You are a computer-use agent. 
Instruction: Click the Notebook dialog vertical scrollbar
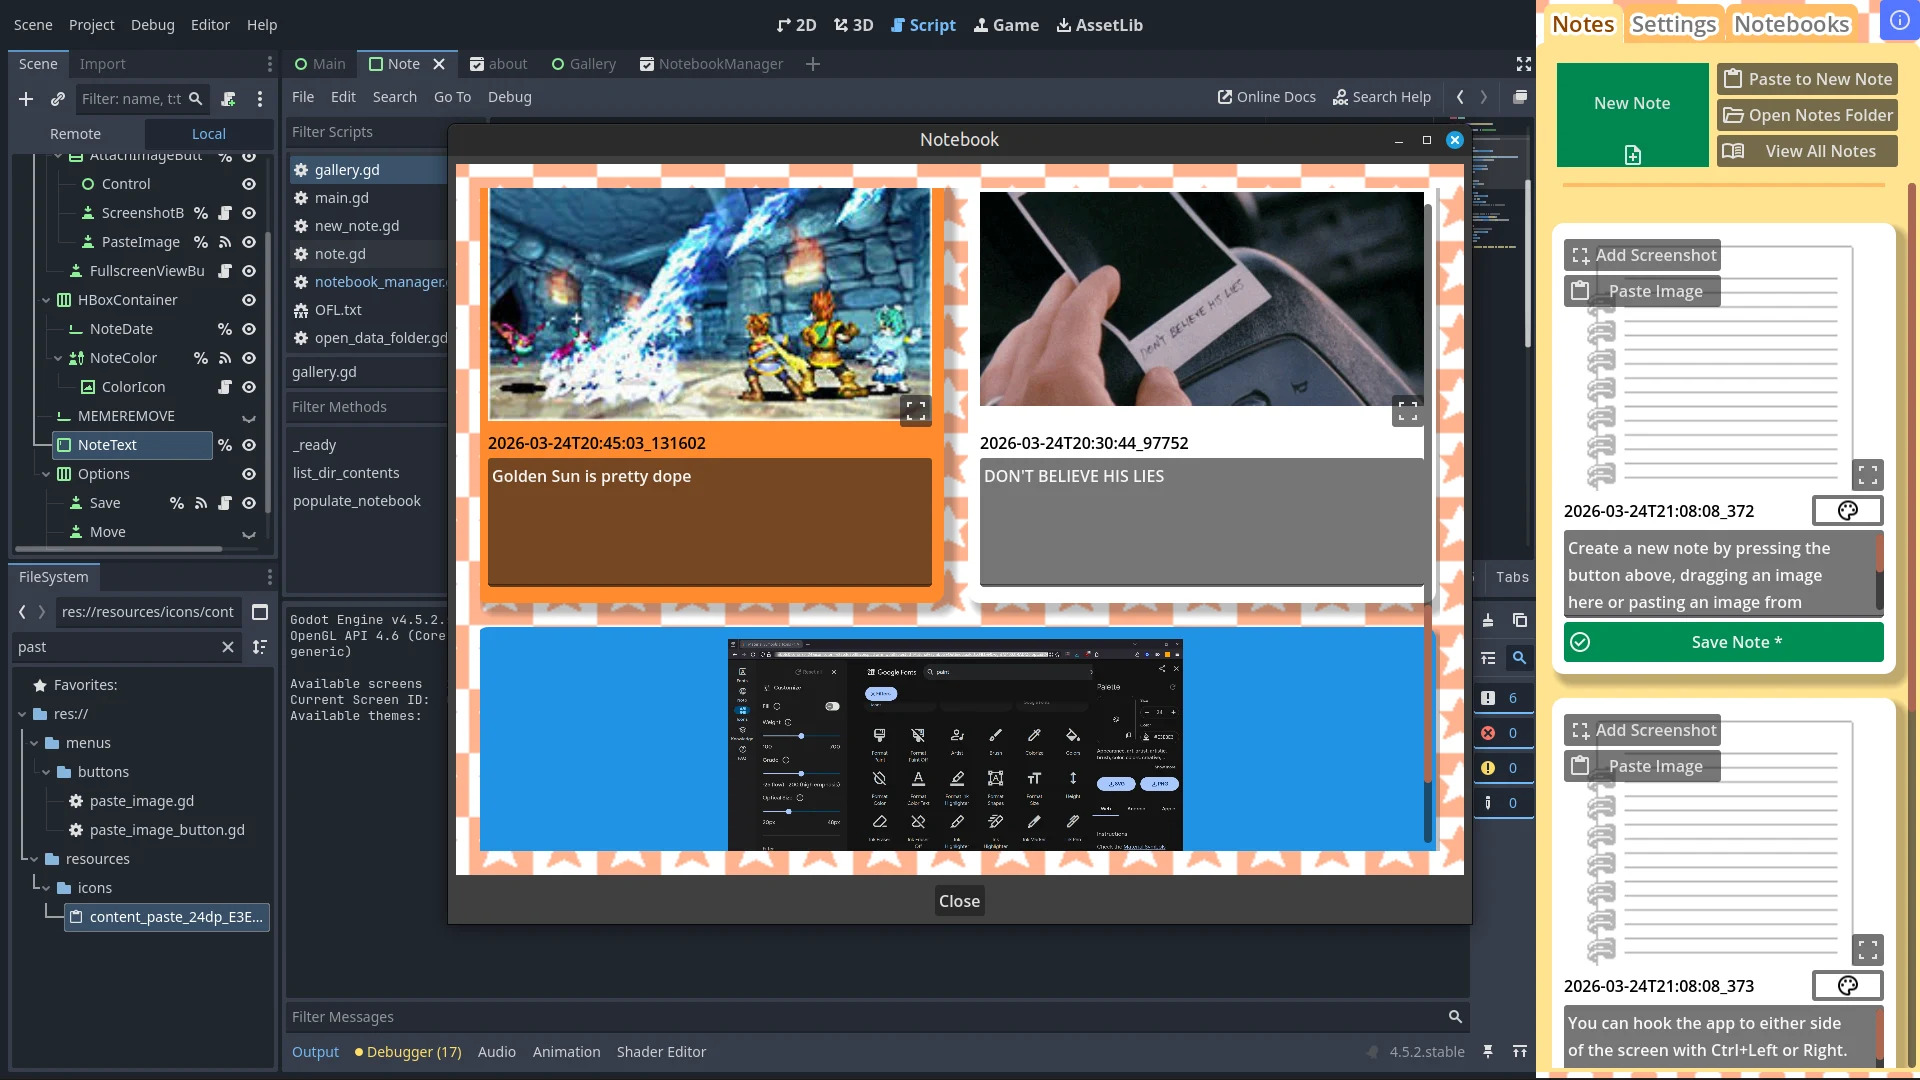point(1427,500)
